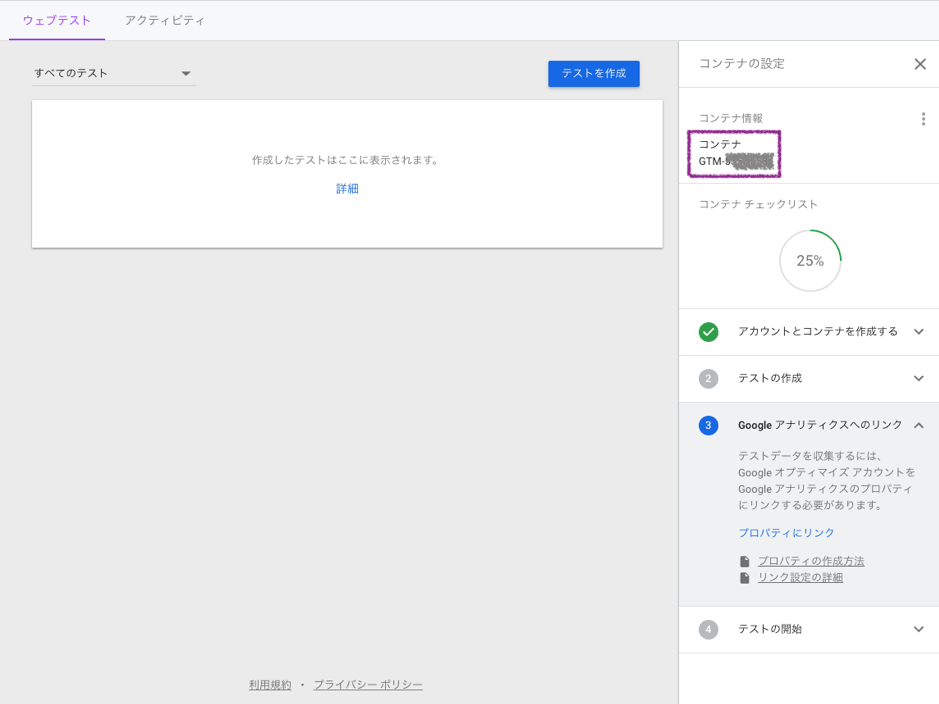Click the step 4 number badge
The image size is (939, 704).
[x=708, y=630]
